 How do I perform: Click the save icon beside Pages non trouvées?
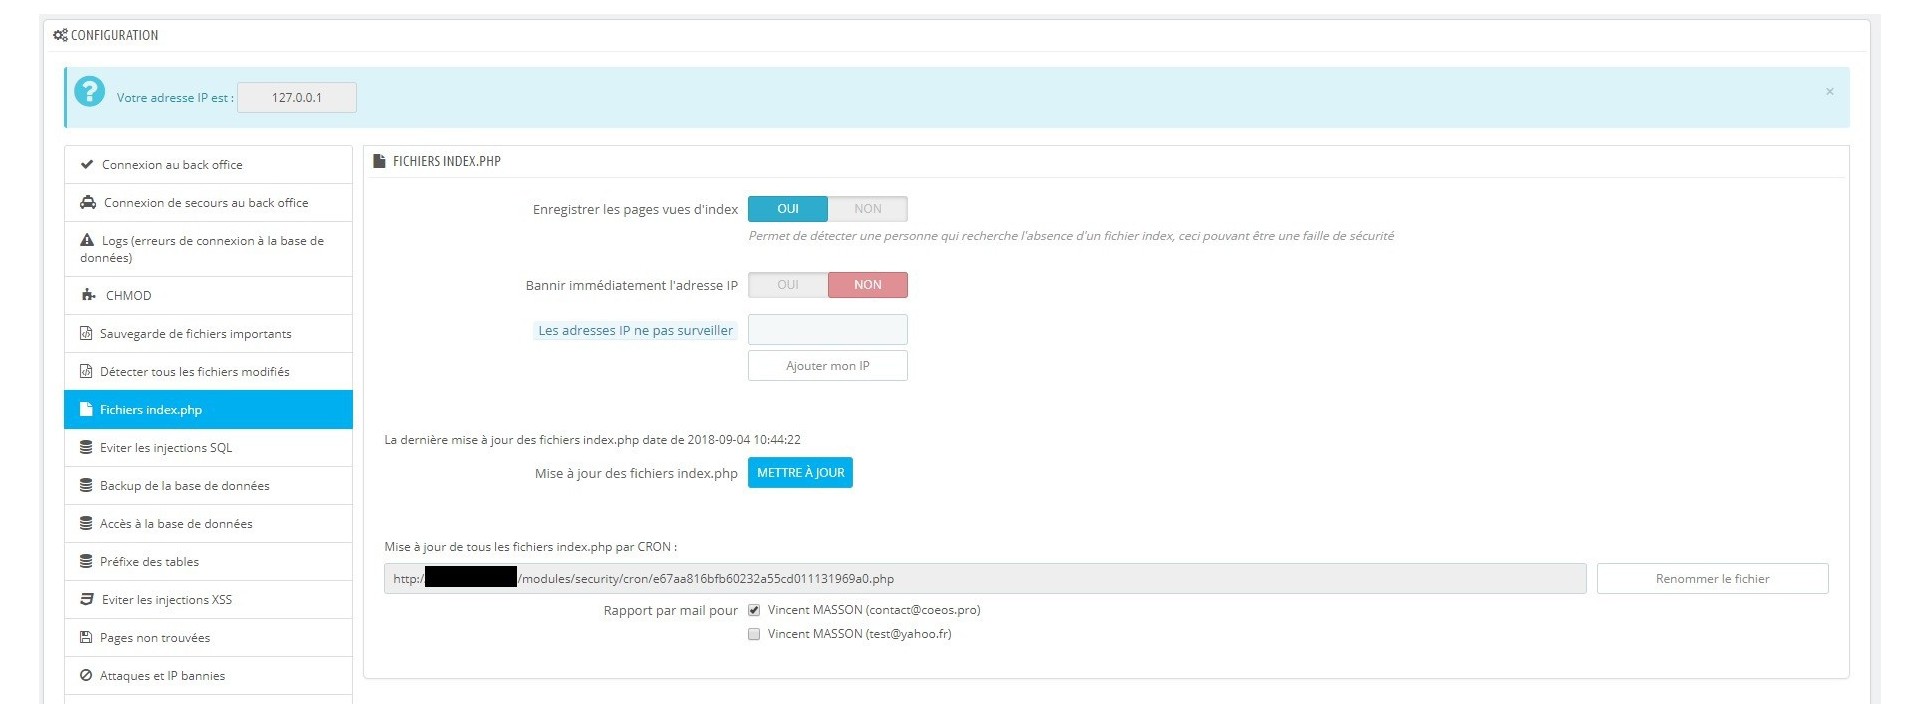point(86,638)
